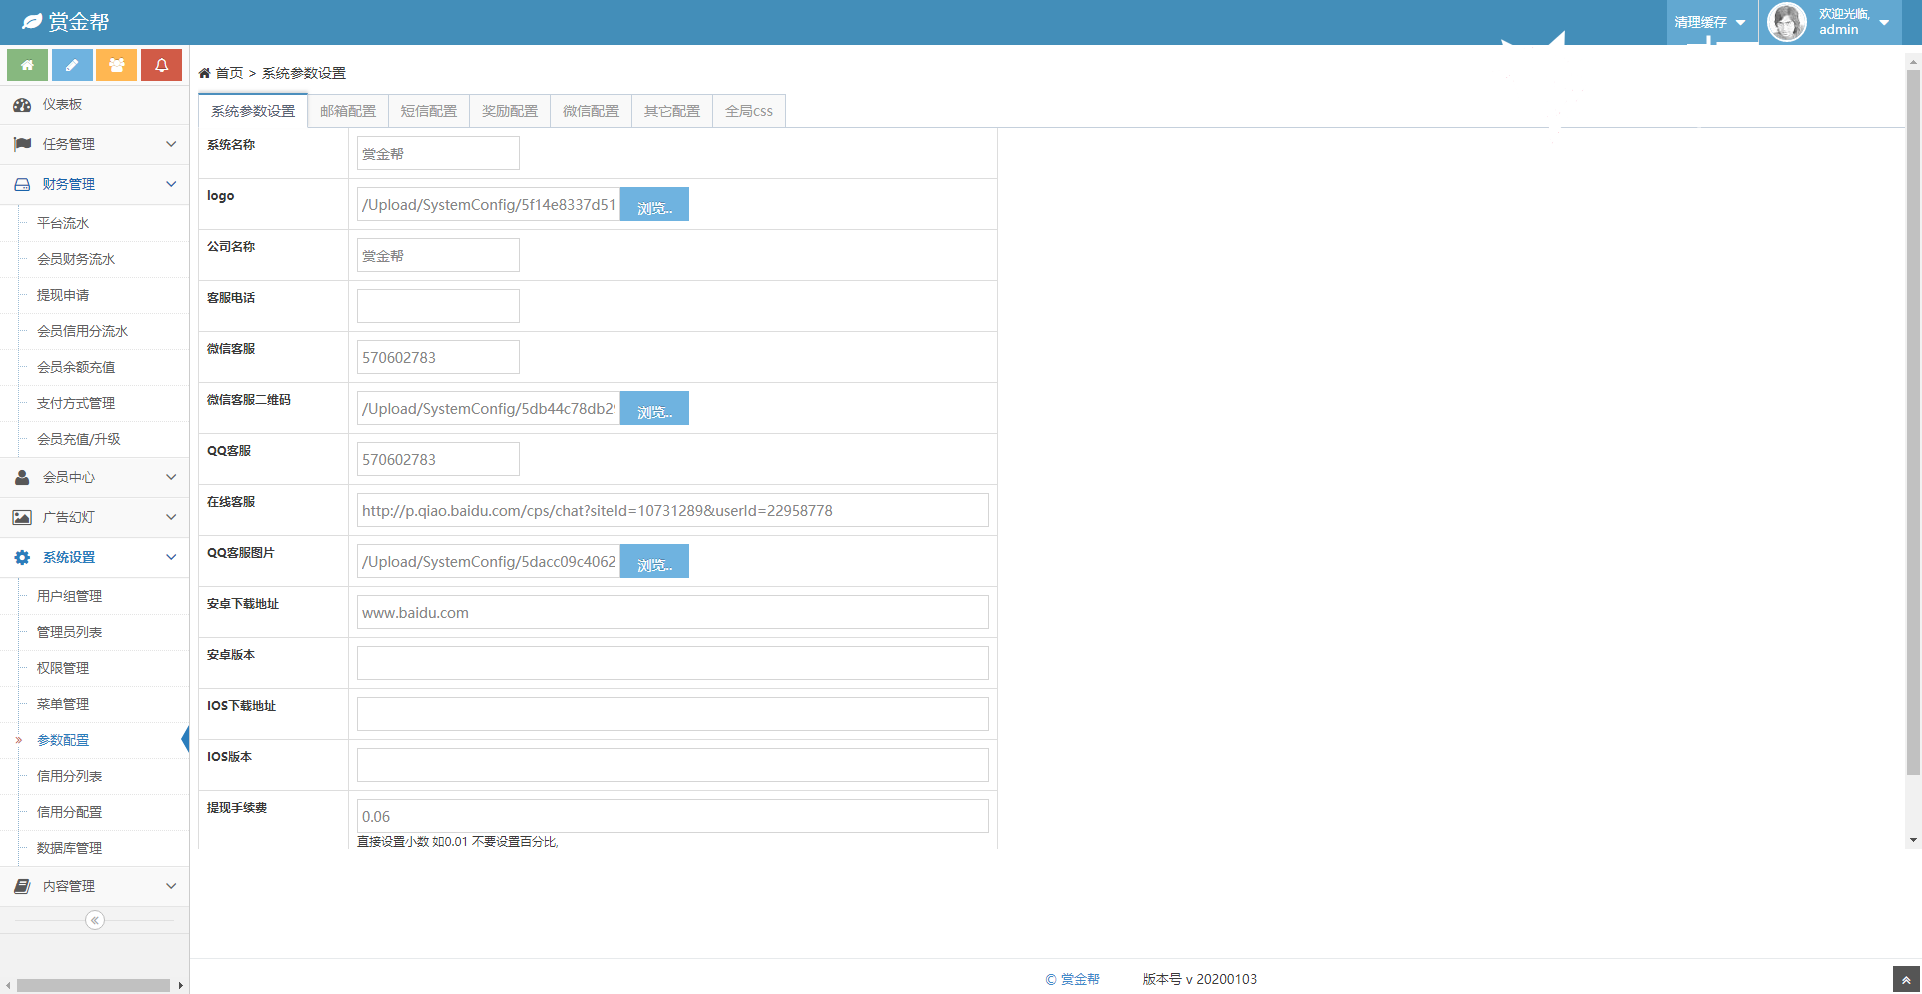Expand the 内容管理 menu
Image resolution: width=1922 pixels, height=994 pixels.
point(94,886)
